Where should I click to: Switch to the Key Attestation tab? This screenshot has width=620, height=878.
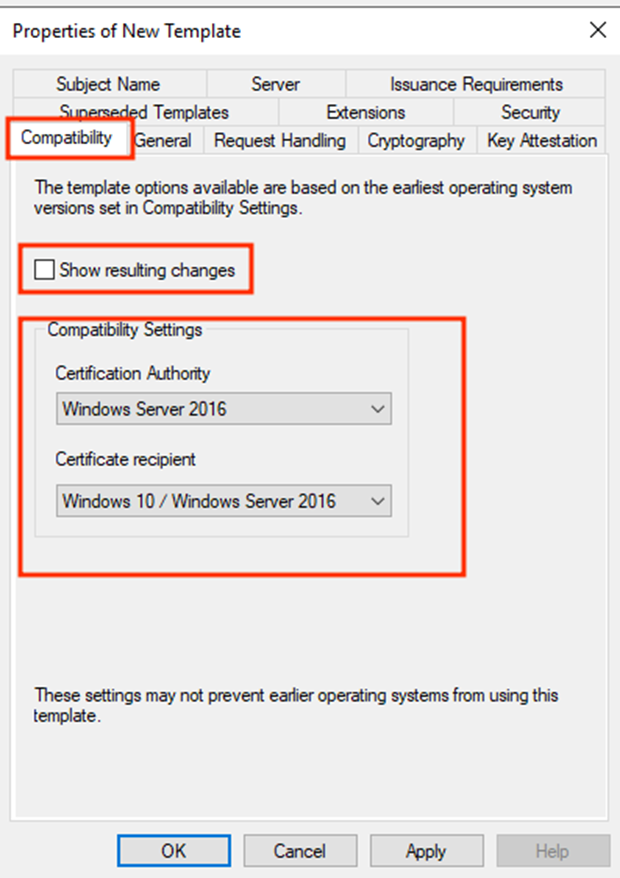542,140
